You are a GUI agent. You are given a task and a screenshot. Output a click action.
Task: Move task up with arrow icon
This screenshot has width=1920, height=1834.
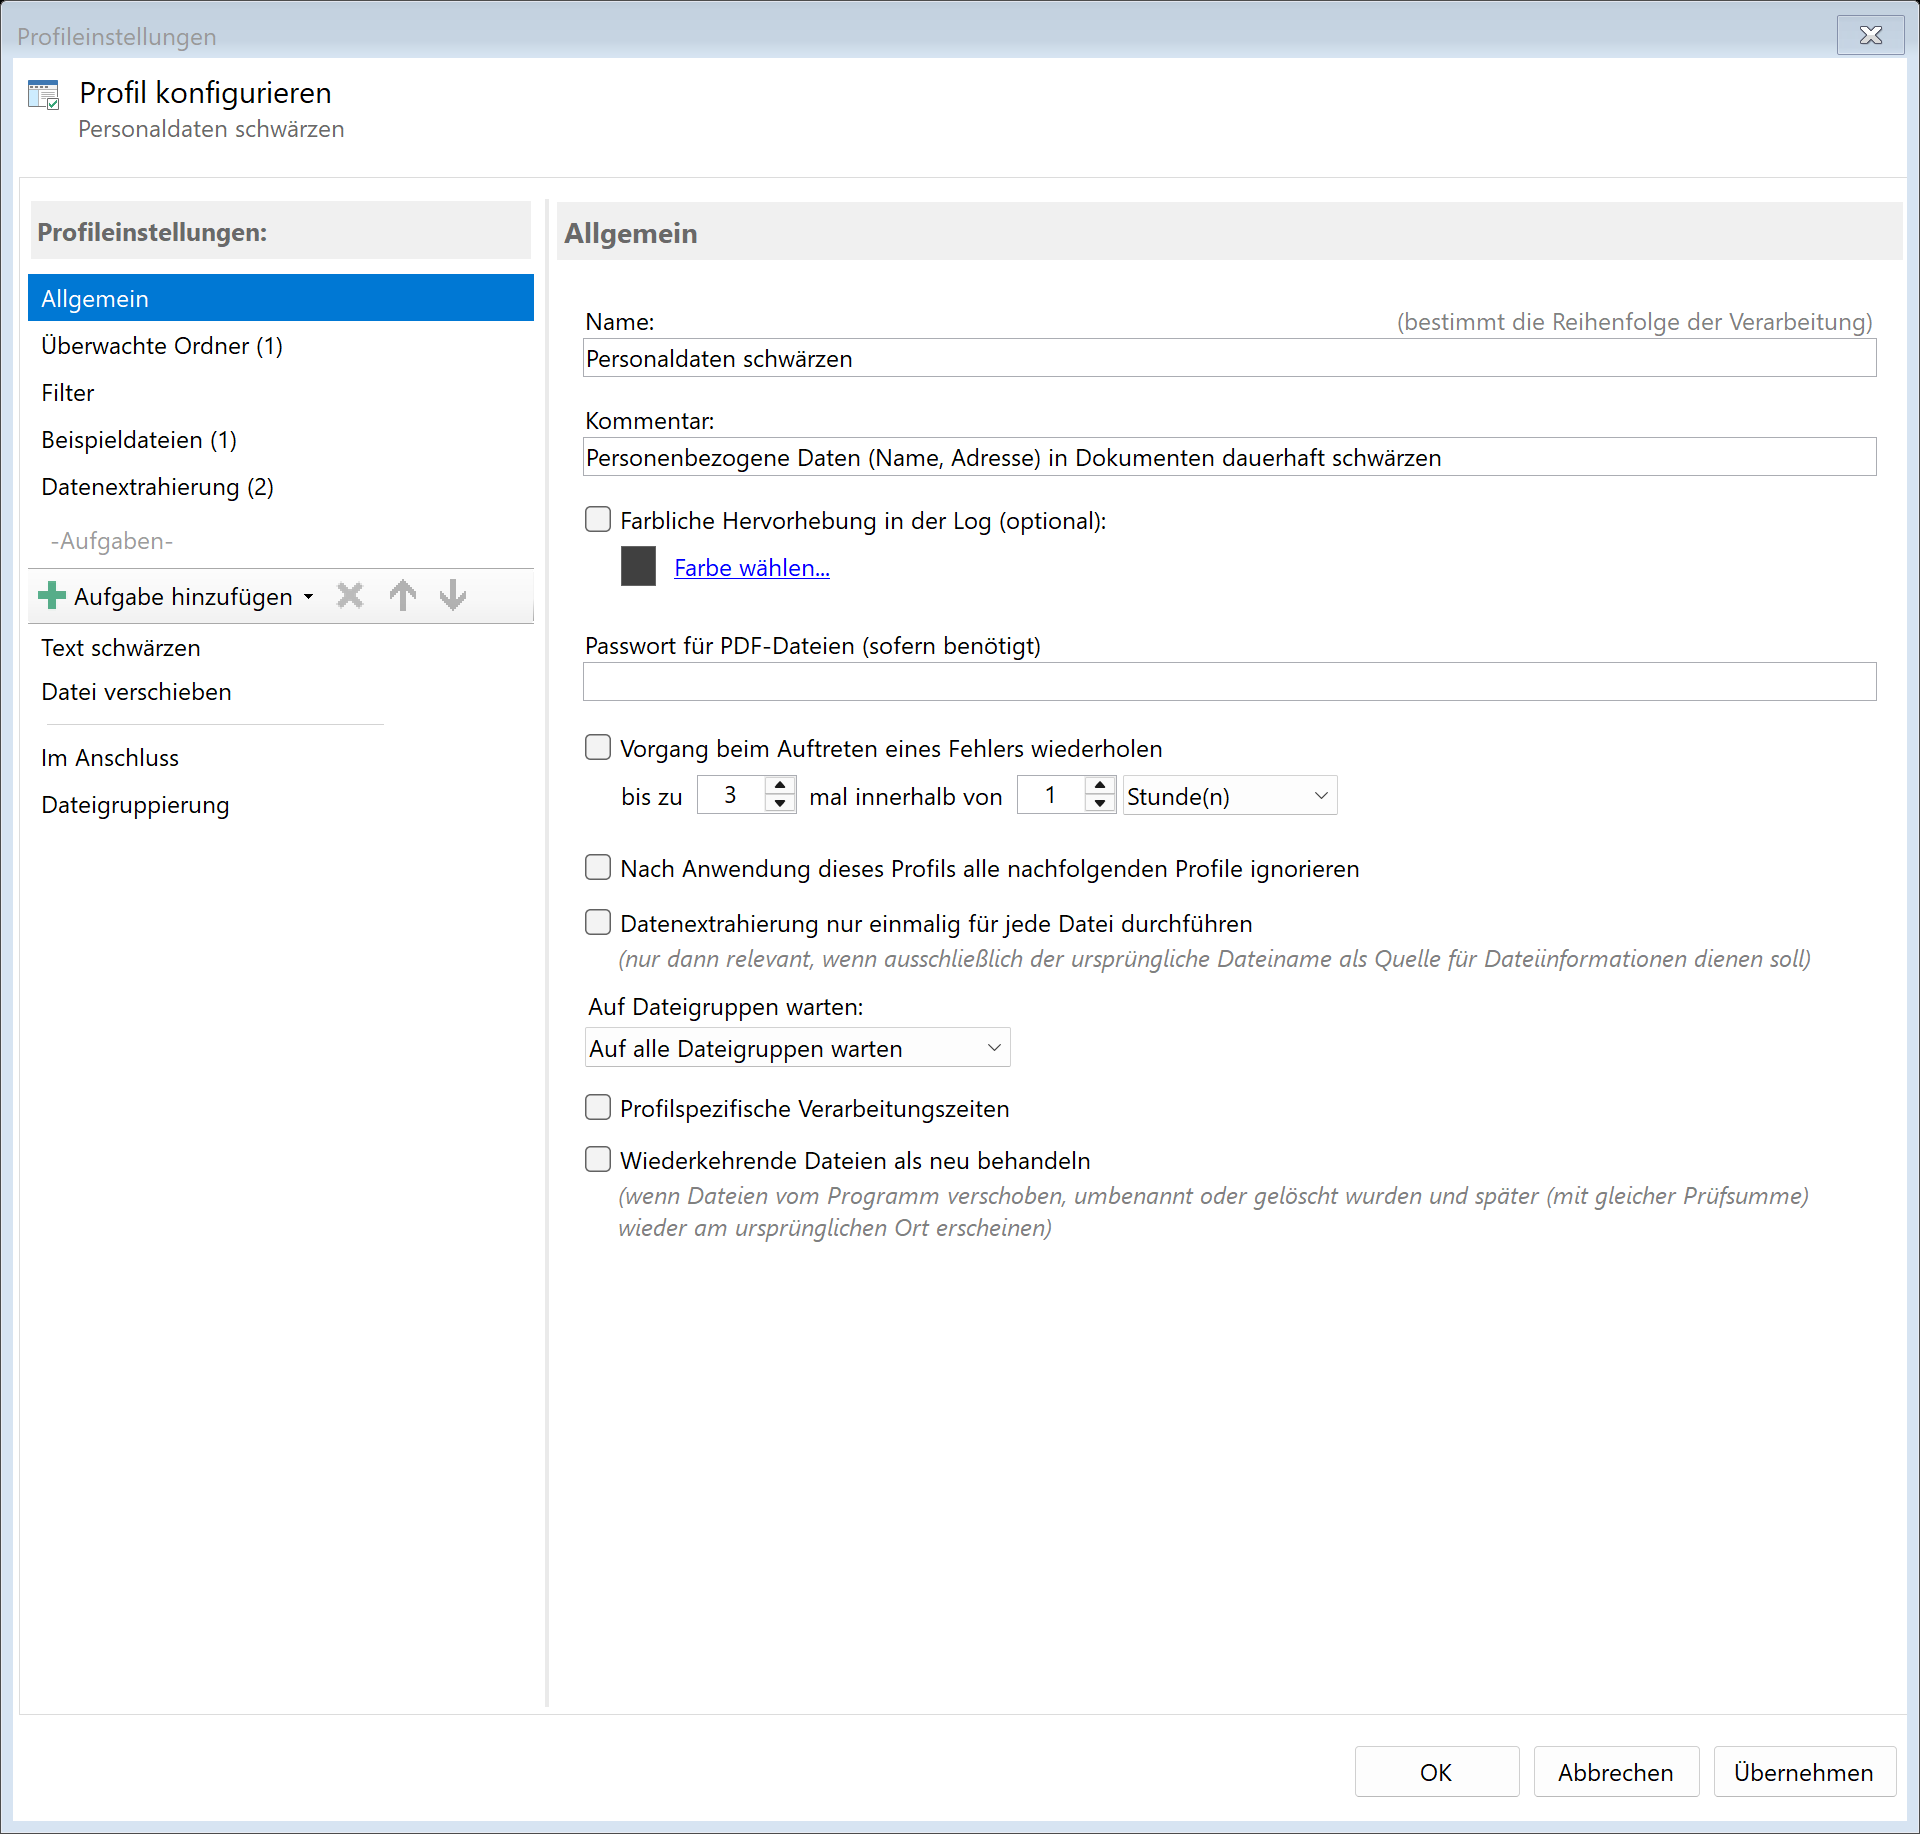coord(403,596)
